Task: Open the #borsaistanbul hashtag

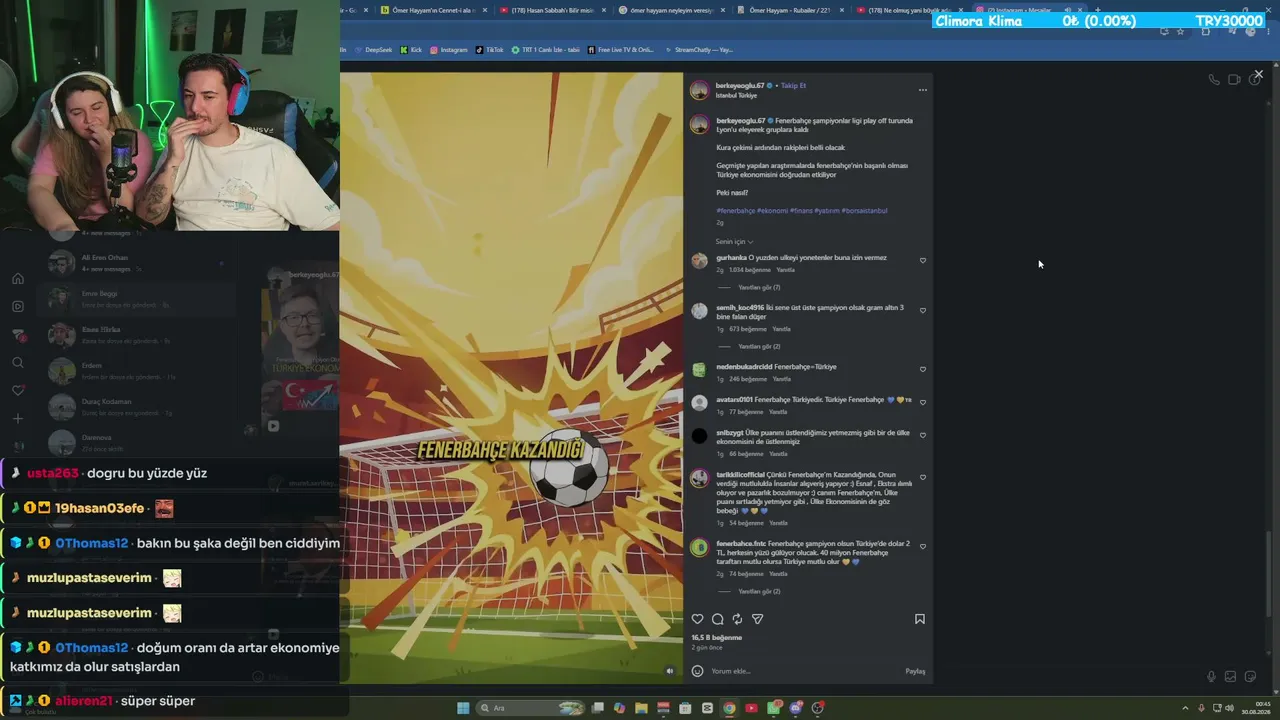Action: [x=864, y=211]
